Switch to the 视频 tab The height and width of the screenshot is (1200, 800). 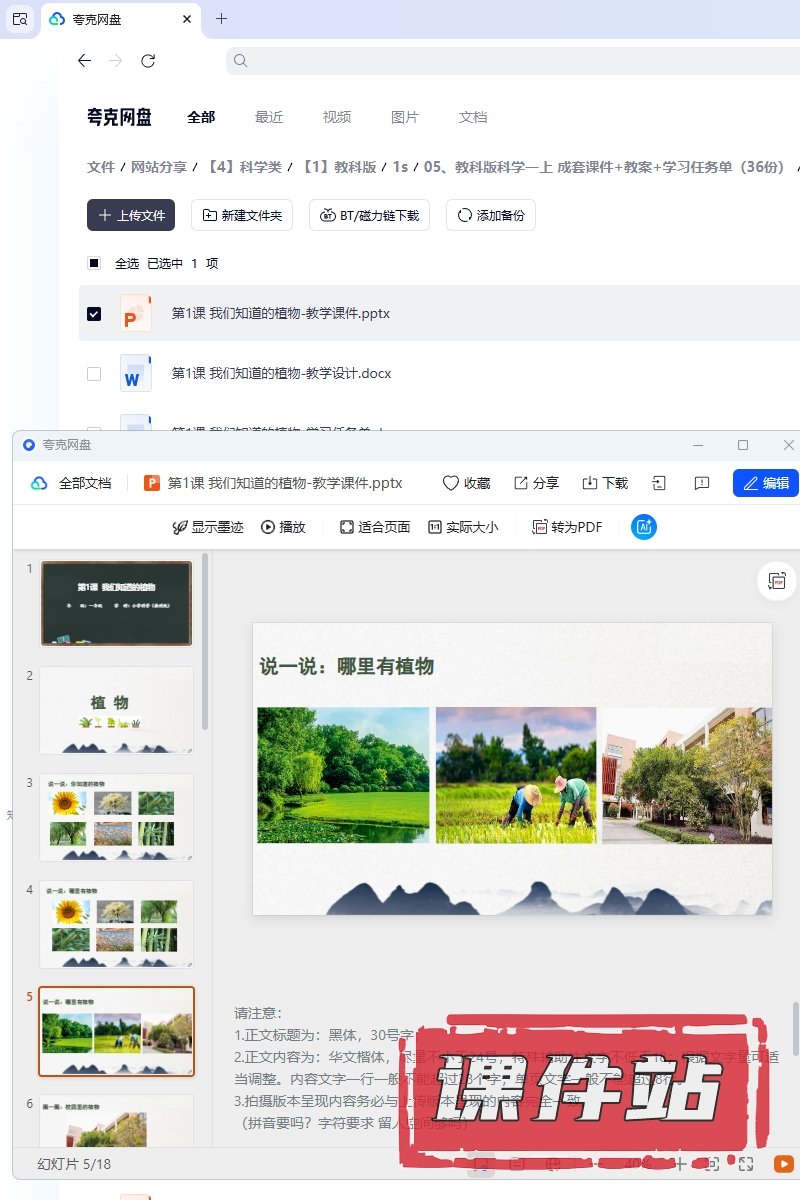tap(337, 117)
